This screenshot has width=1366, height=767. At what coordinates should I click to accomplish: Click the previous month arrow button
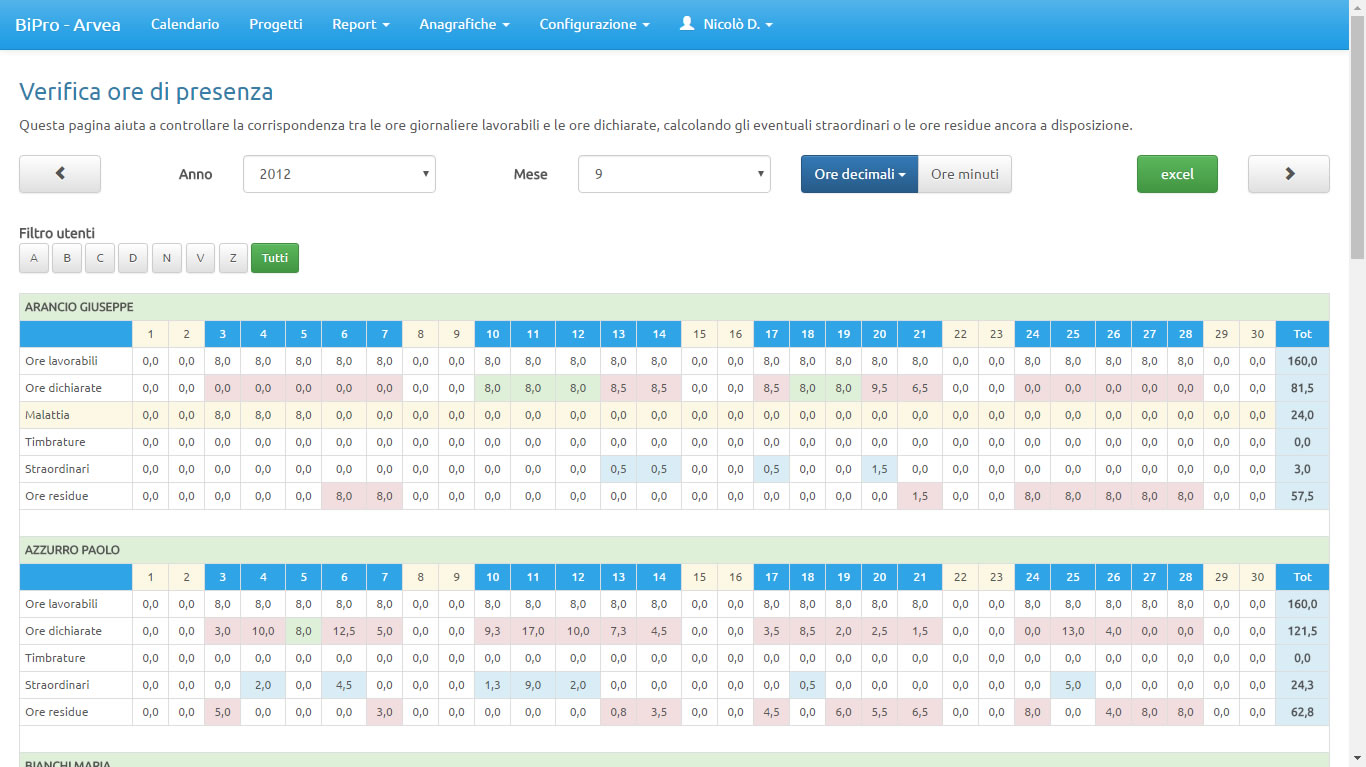[x=60, y=174]
